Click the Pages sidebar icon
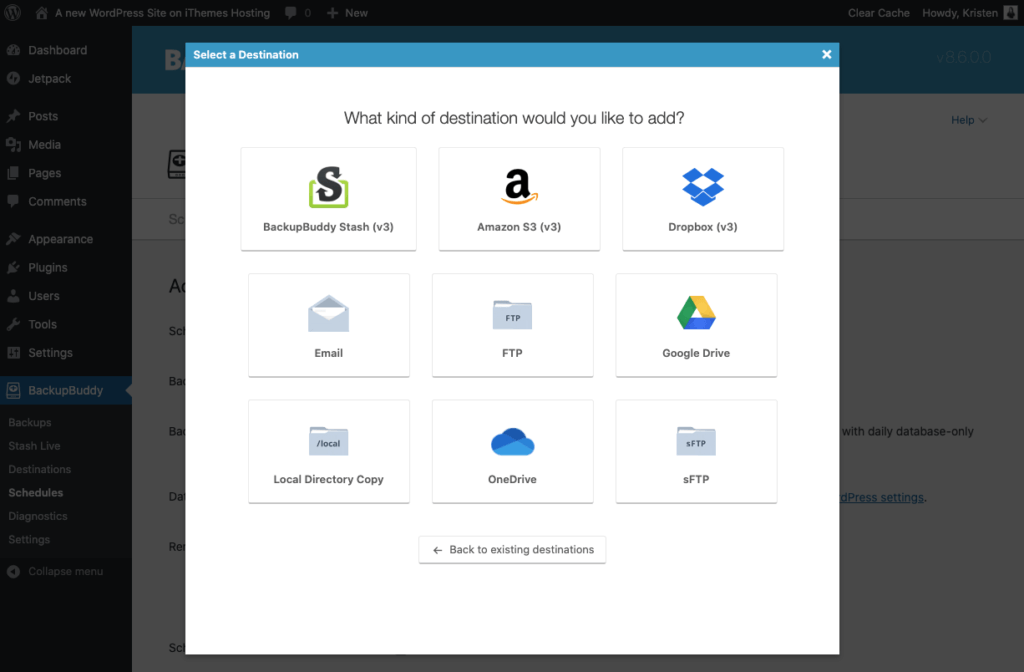 click(x=13, y=173)
